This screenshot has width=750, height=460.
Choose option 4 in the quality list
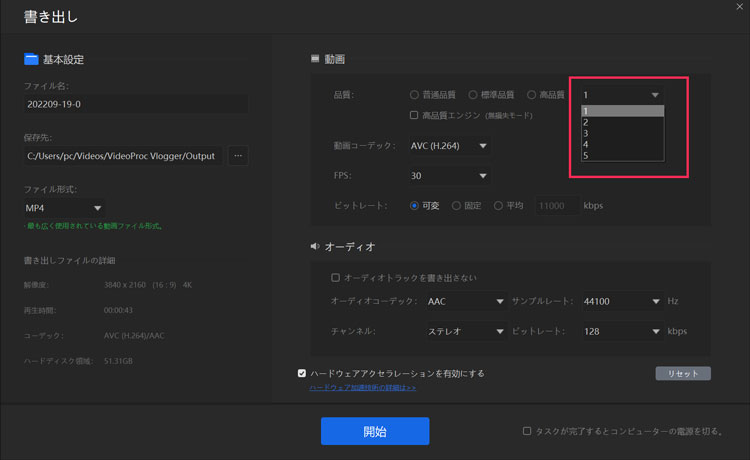click(622, 144)
